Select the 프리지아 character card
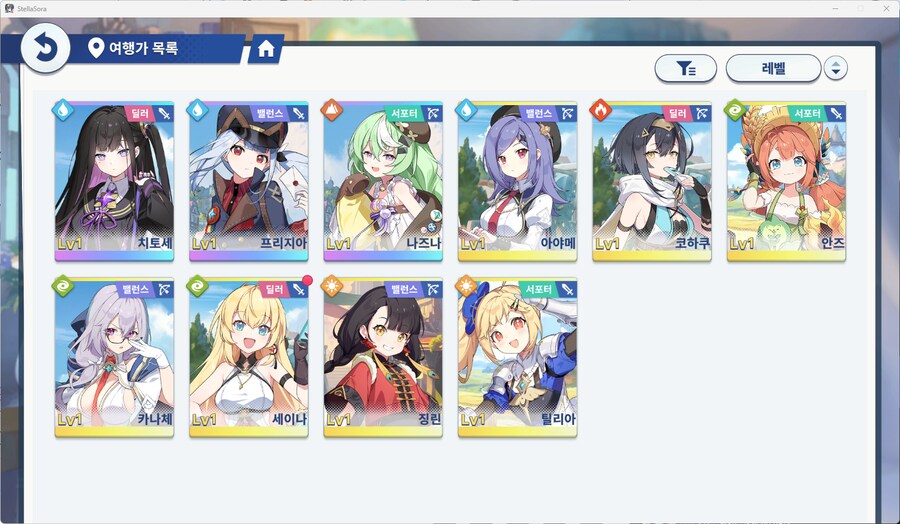The image size is (900, 524). pyautogui.click(x=249, y=181)
